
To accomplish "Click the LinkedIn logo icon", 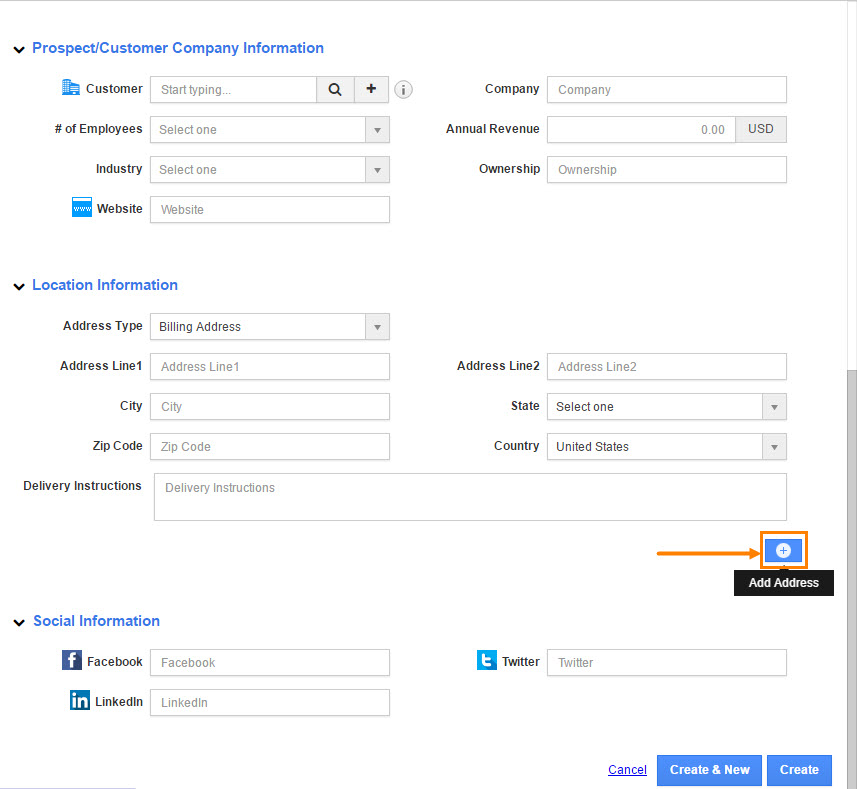I will click(80, 701).
